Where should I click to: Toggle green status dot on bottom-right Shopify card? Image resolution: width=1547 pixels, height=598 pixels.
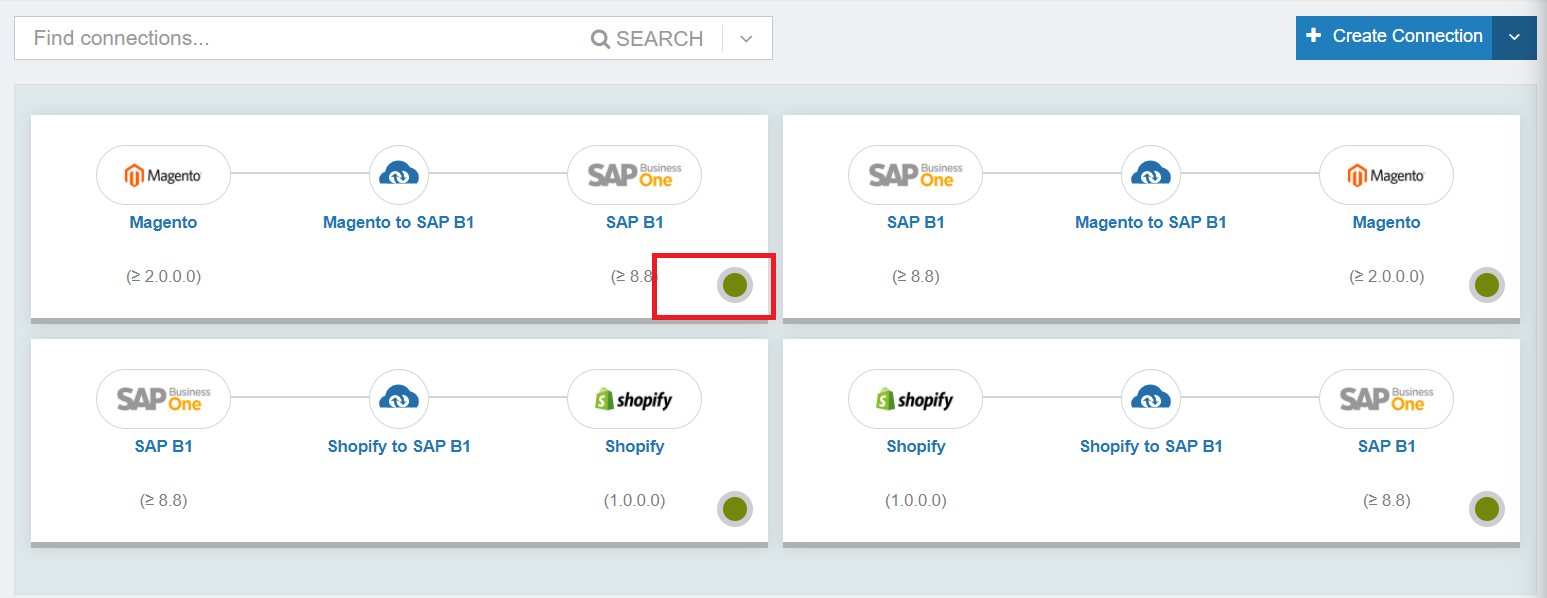[1487, 509]
